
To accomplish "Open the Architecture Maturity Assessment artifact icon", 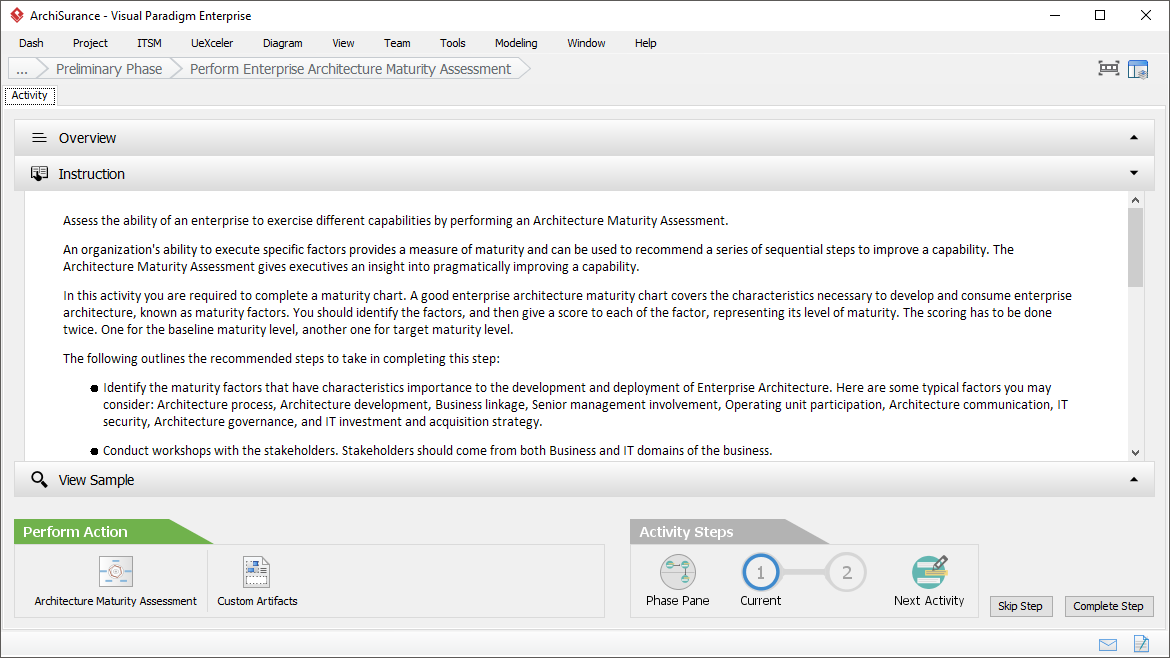I will coord(116,571).
